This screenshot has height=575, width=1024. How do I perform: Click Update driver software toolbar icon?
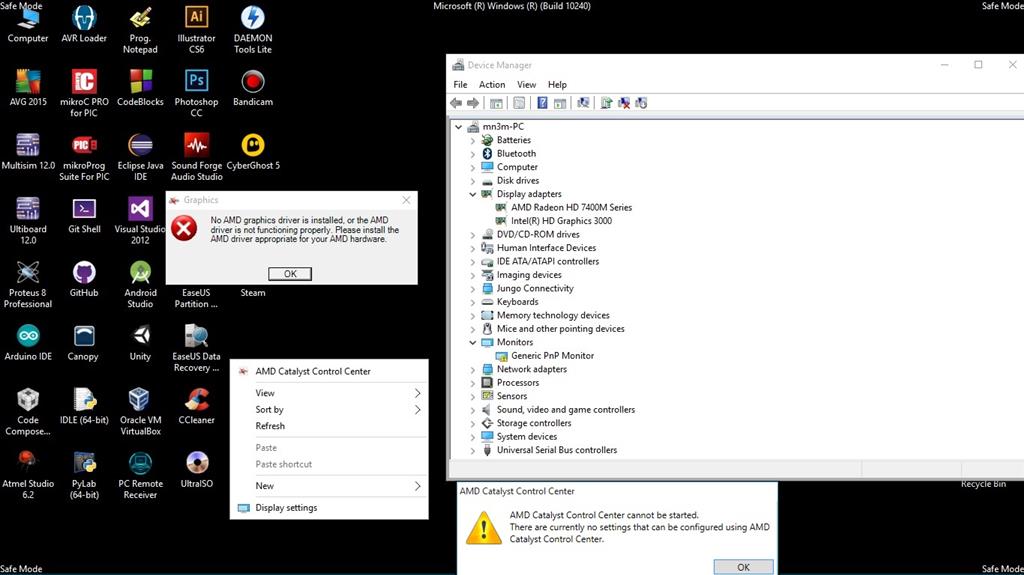606,103
